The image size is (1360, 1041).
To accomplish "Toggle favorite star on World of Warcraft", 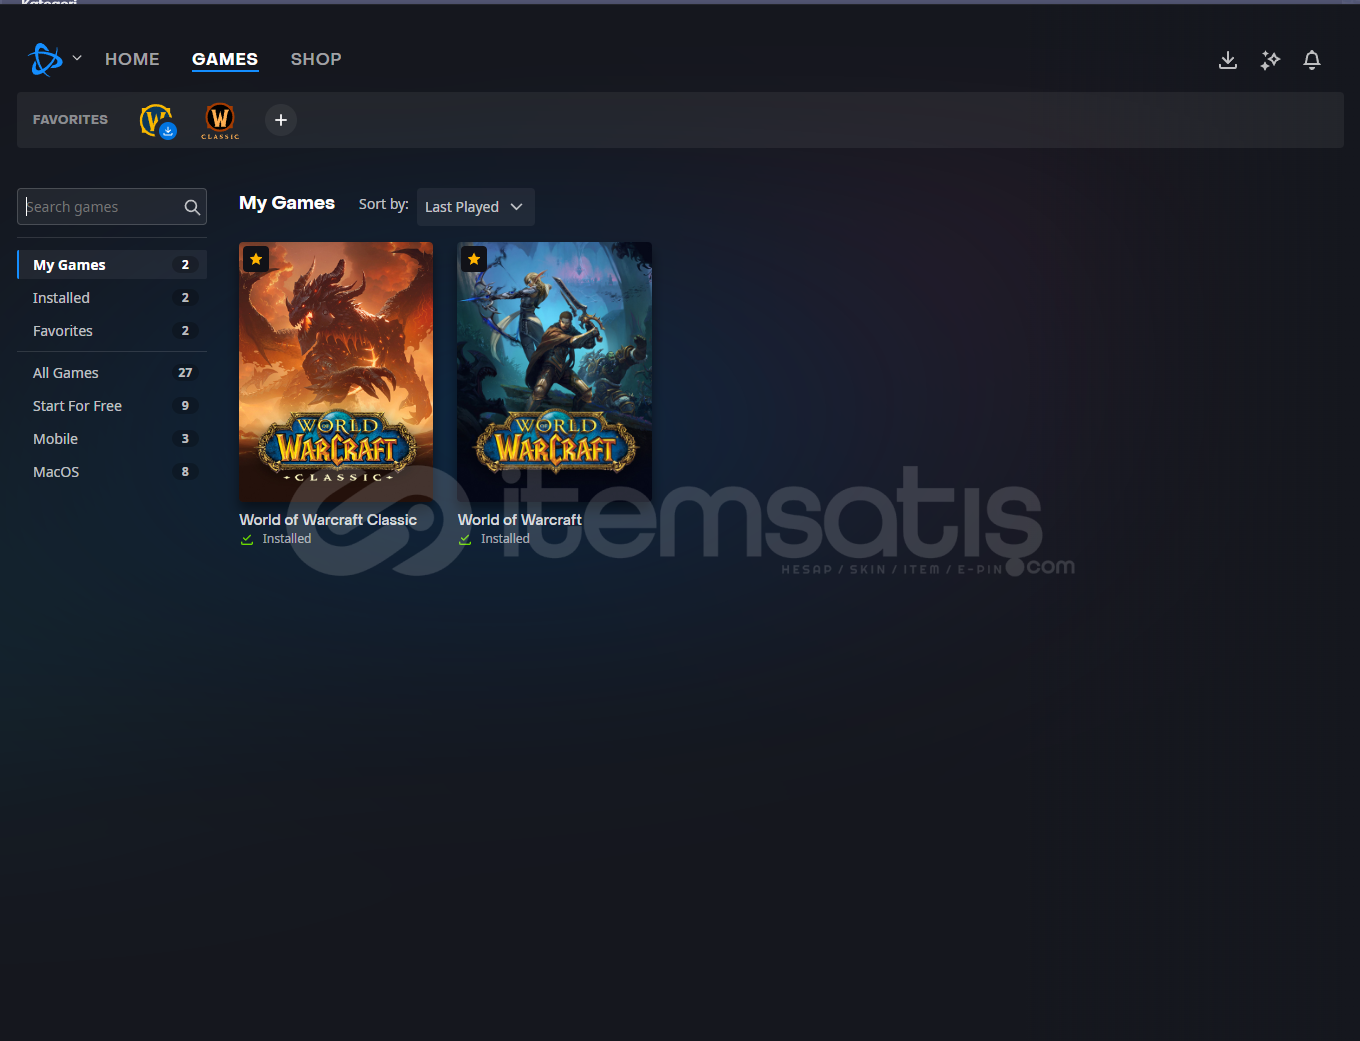I will tap(474, 259).
